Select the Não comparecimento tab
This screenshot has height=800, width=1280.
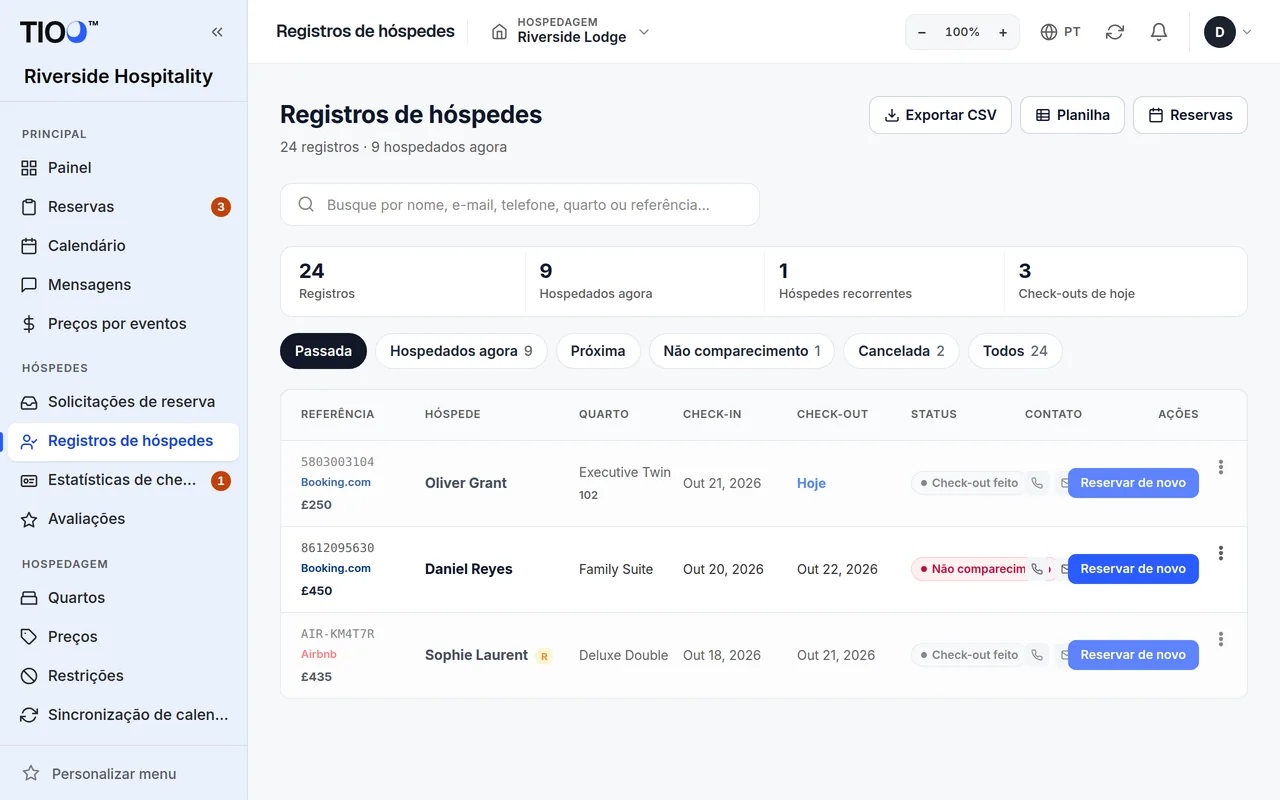(x=742, y=351)
